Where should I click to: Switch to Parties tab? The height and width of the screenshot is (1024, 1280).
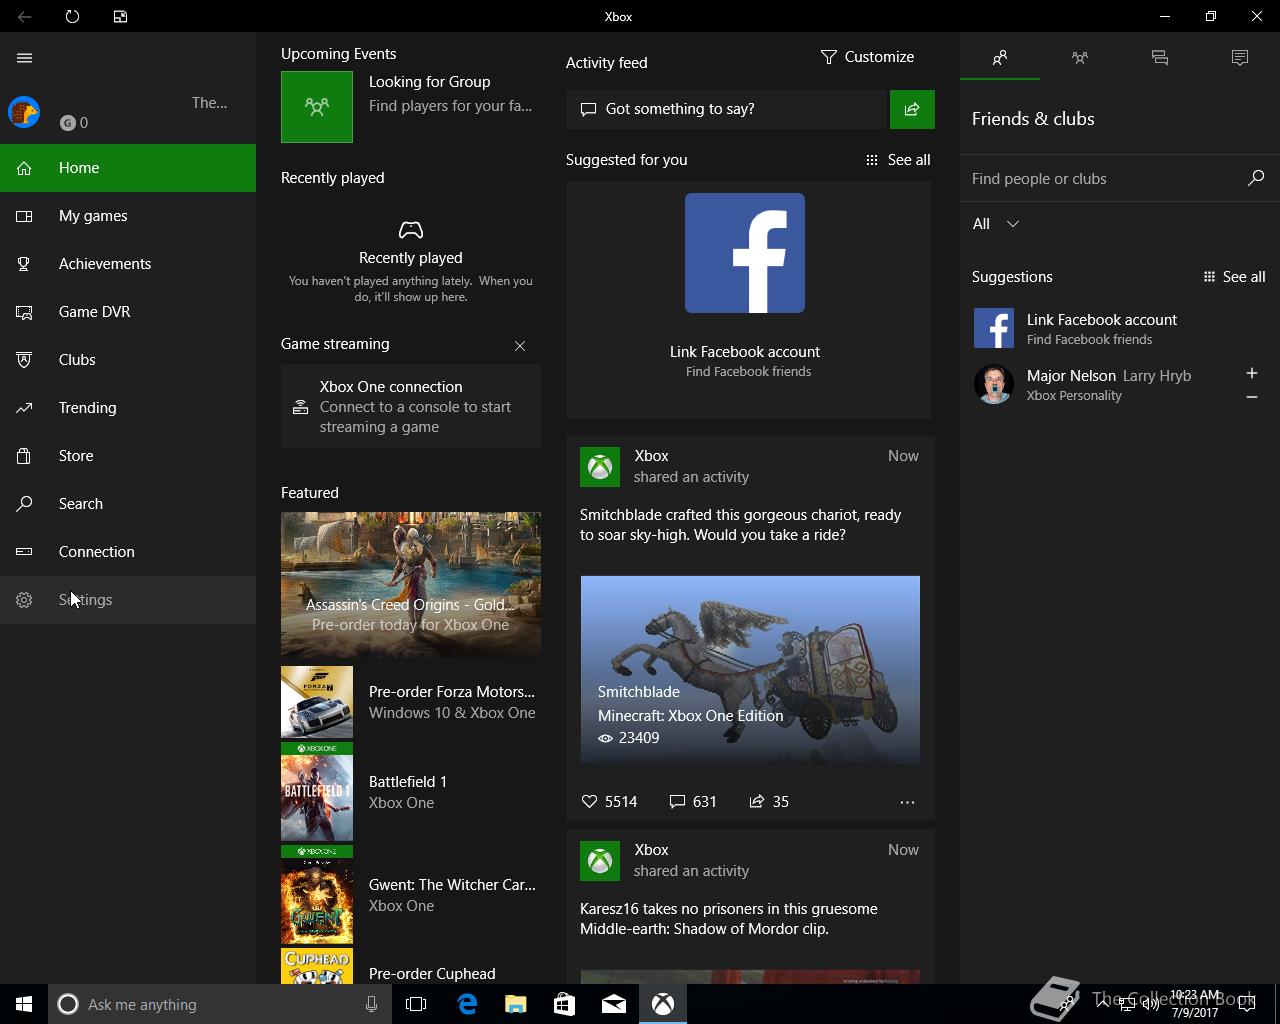[x=1080, y=57]
